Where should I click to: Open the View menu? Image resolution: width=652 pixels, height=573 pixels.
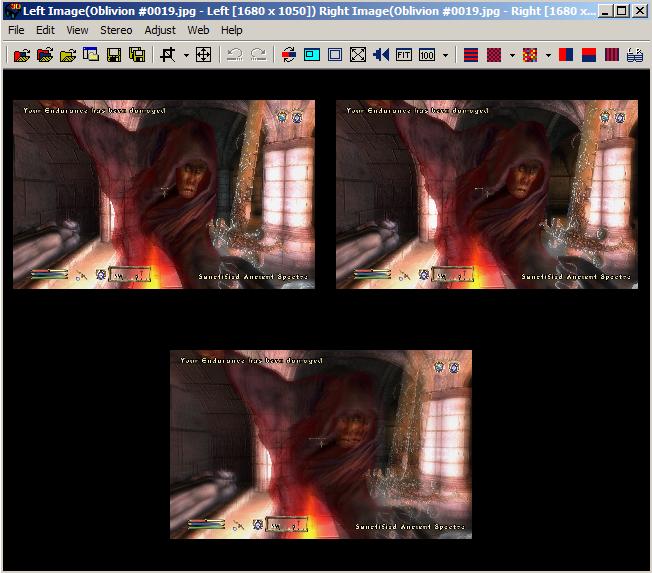[x=77, y=30]
